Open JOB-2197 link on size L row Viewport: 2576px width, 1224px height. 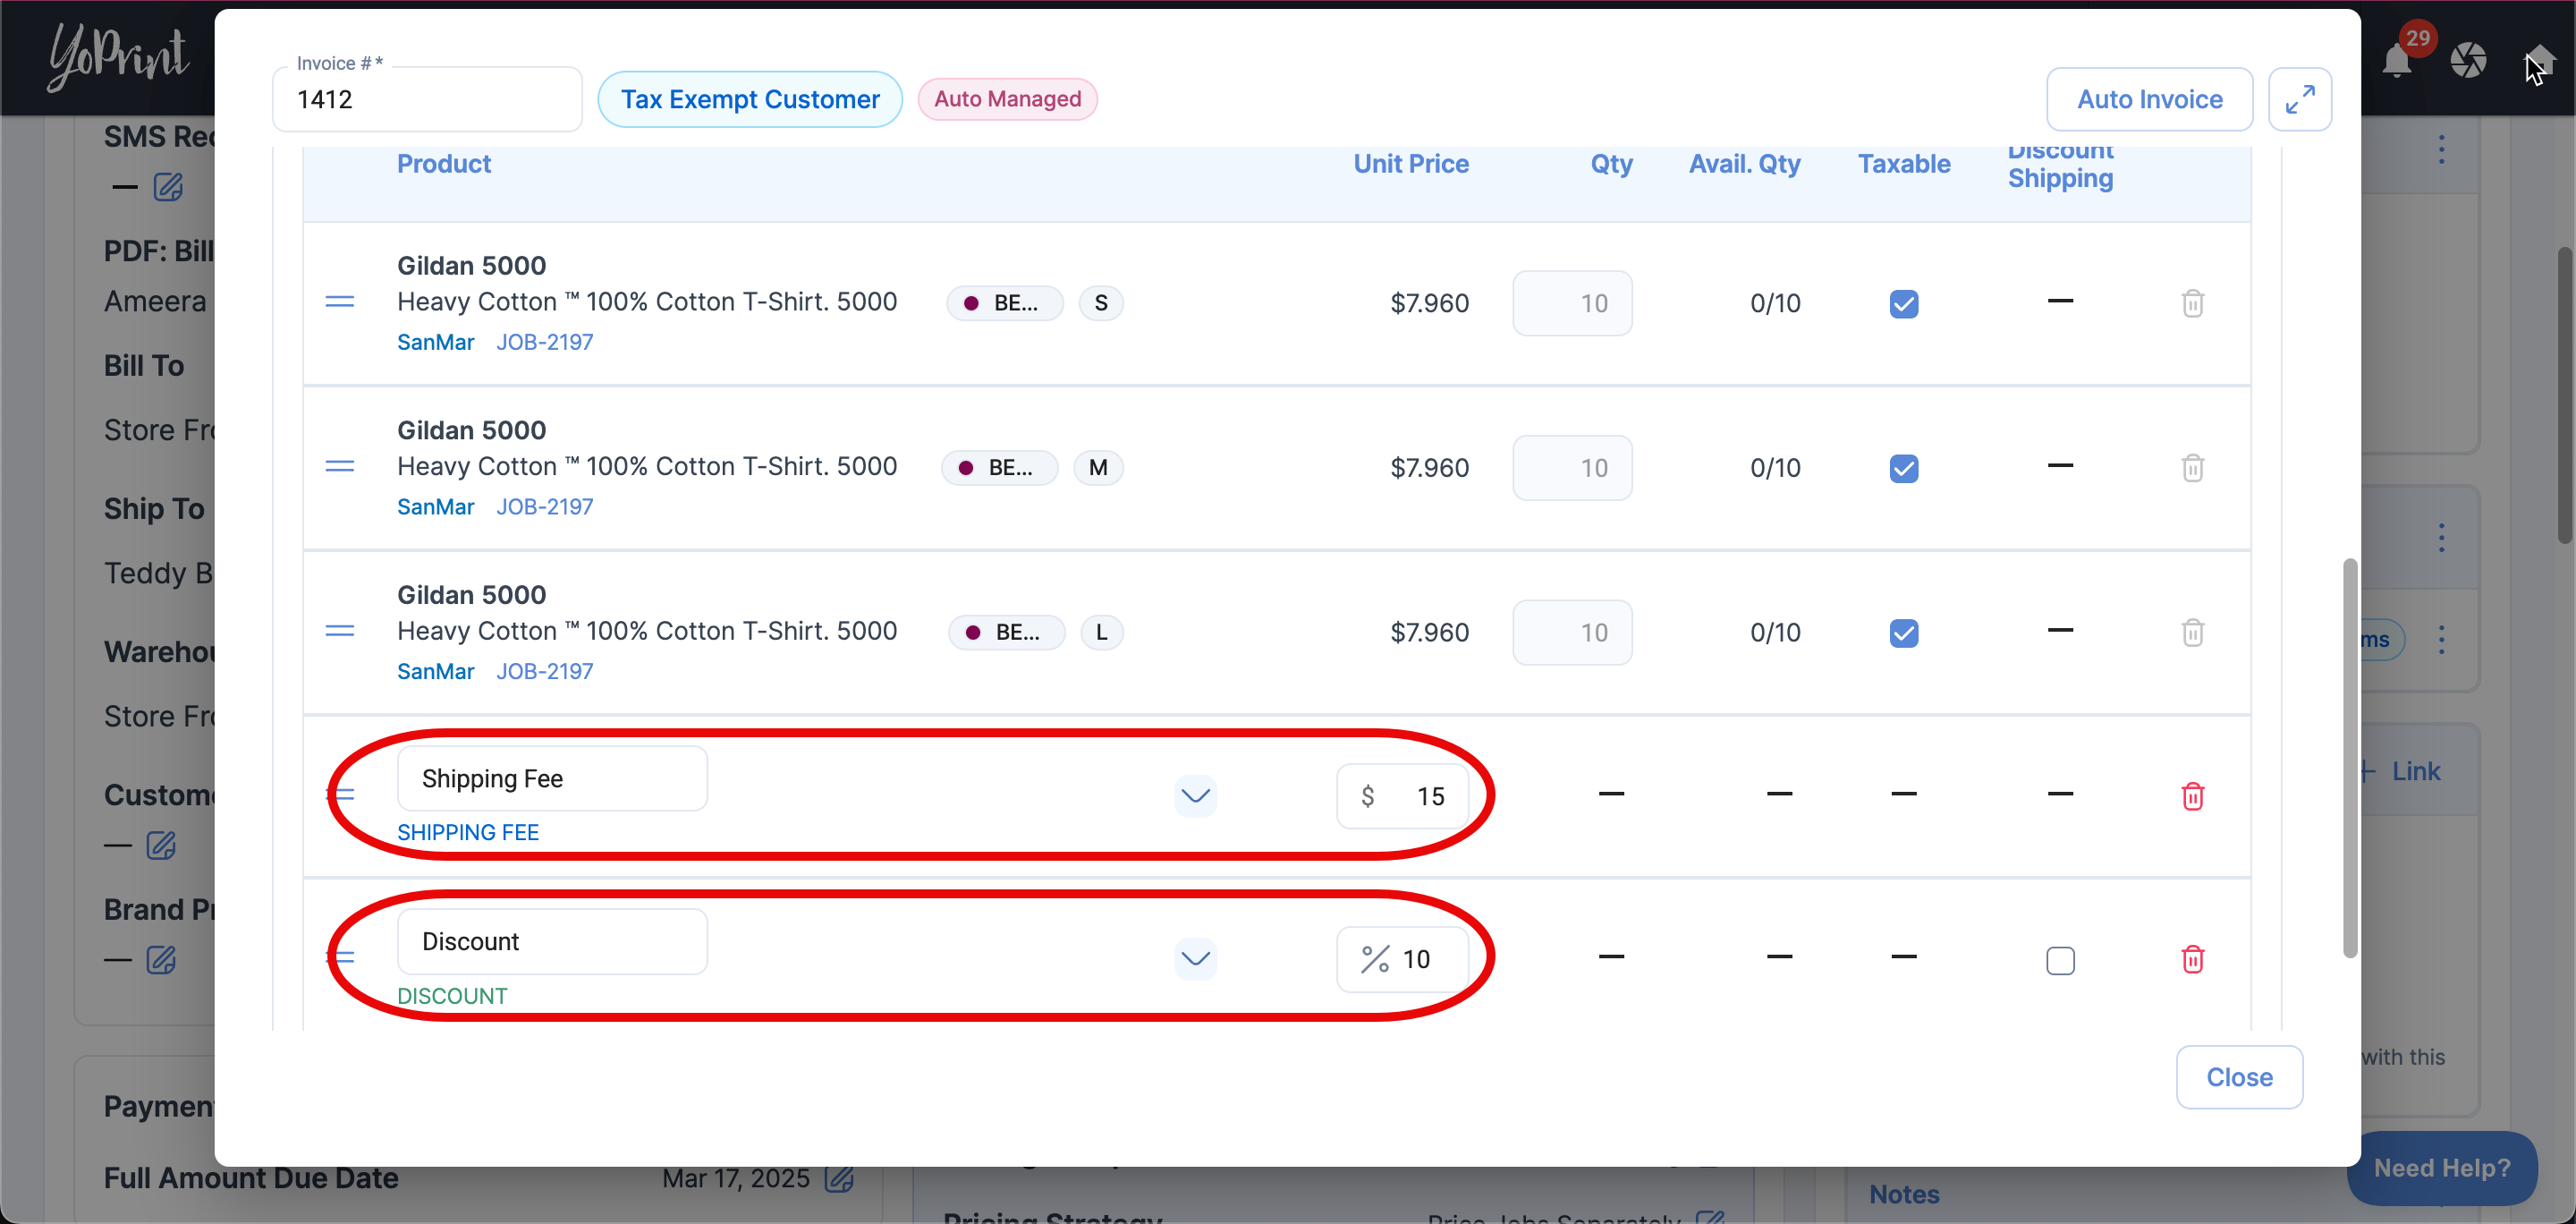544,671
